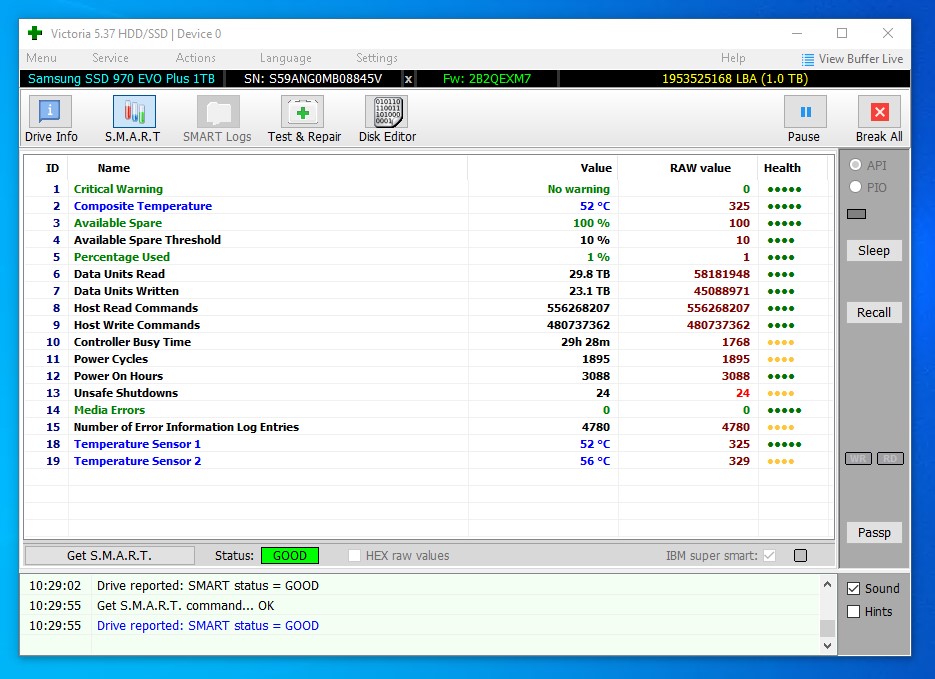Open the Service menu

coord(110,58)
